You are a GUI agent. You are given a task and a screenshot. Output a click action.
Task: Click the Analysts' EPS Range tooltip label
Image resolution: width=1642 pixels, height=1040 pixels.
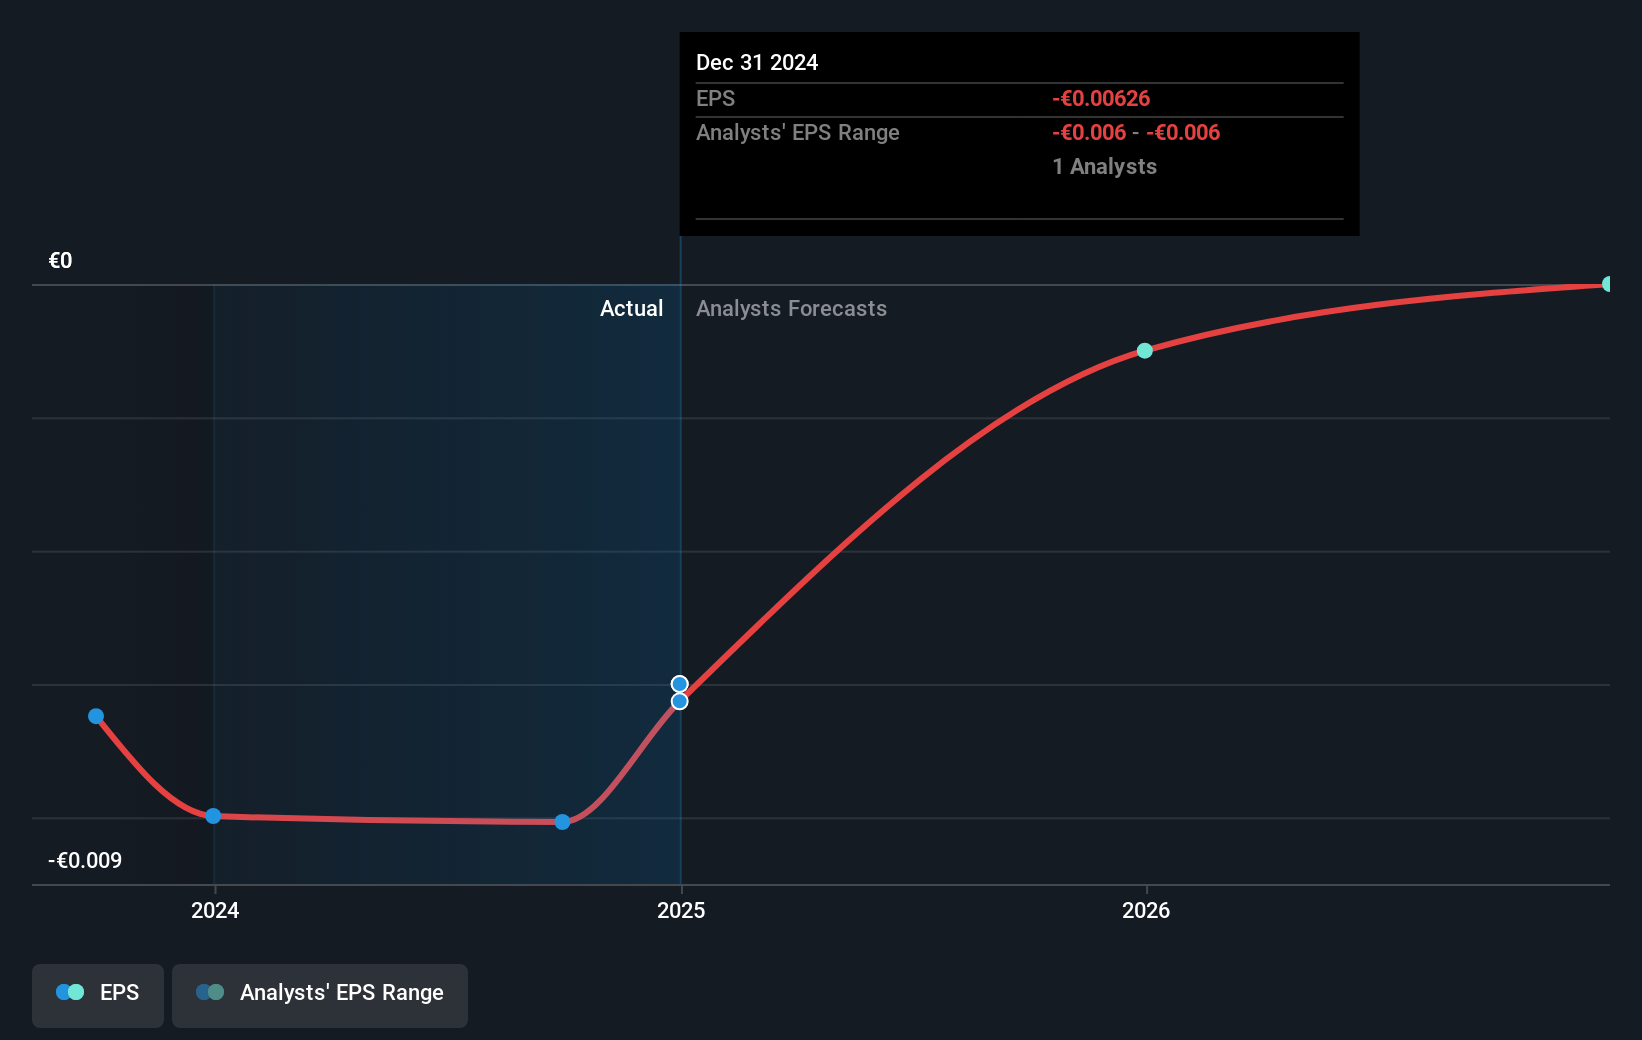click(798, 133)
